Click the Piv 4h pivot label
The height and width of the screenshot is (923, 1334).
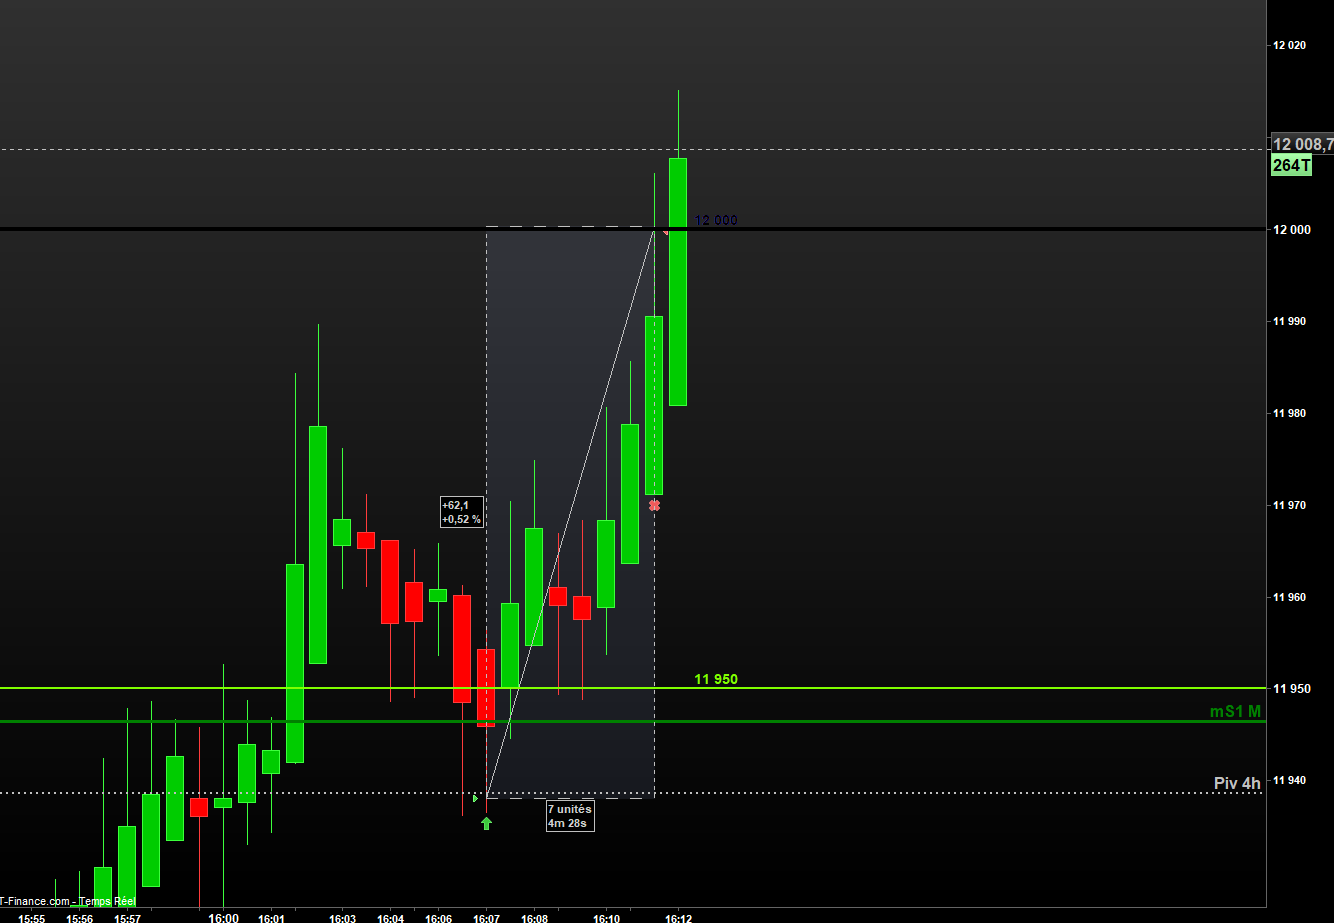tap(1237, 783)
